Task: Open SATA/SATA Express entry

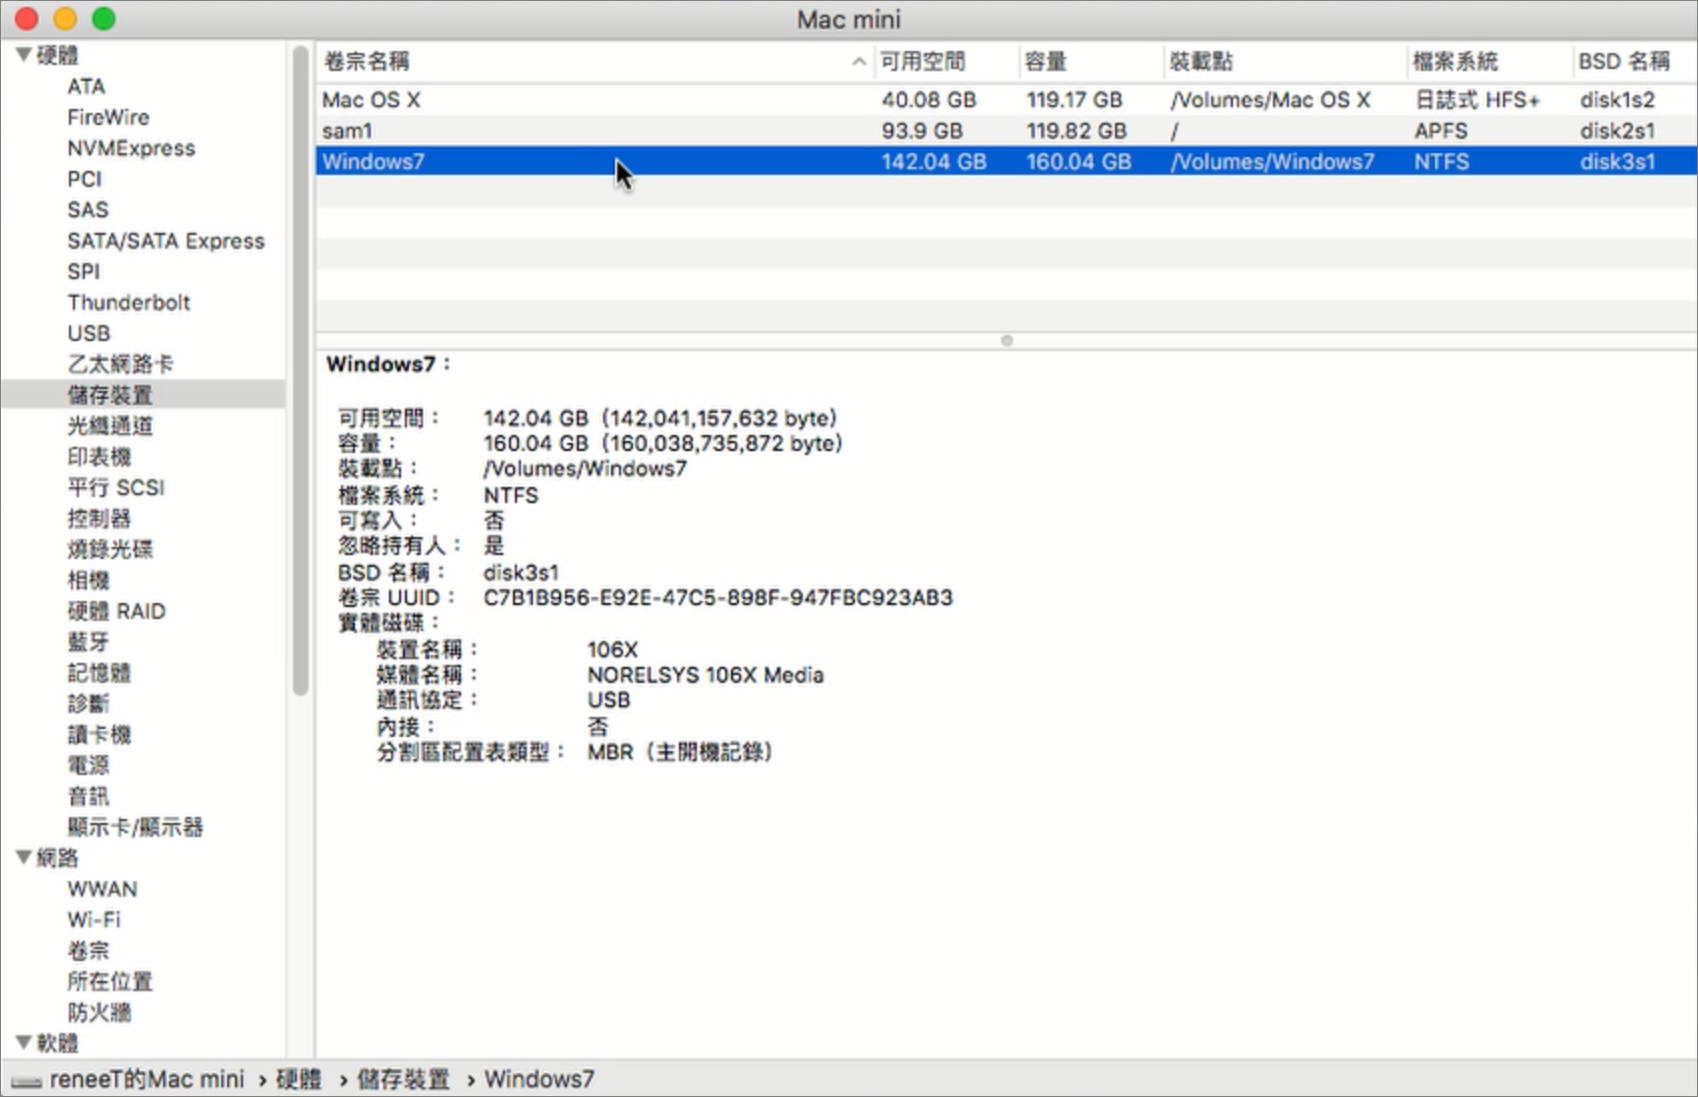Action: coord(166,241)
